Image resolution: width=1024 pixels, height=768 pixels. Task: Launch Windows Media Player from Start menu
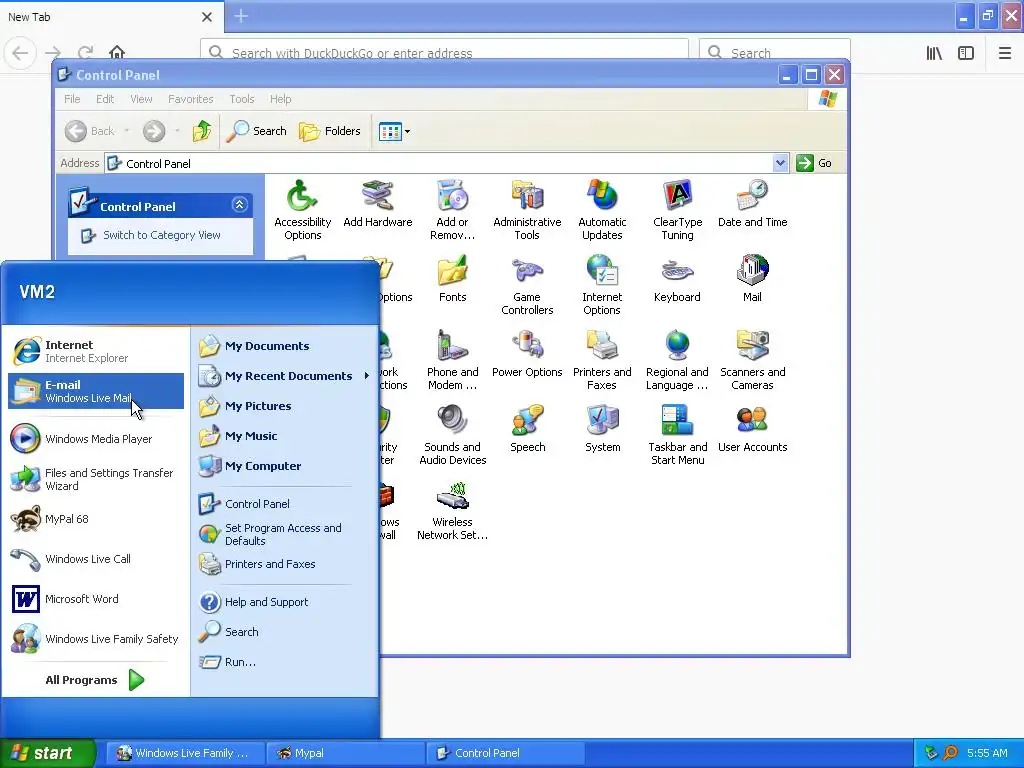point(96,439)
